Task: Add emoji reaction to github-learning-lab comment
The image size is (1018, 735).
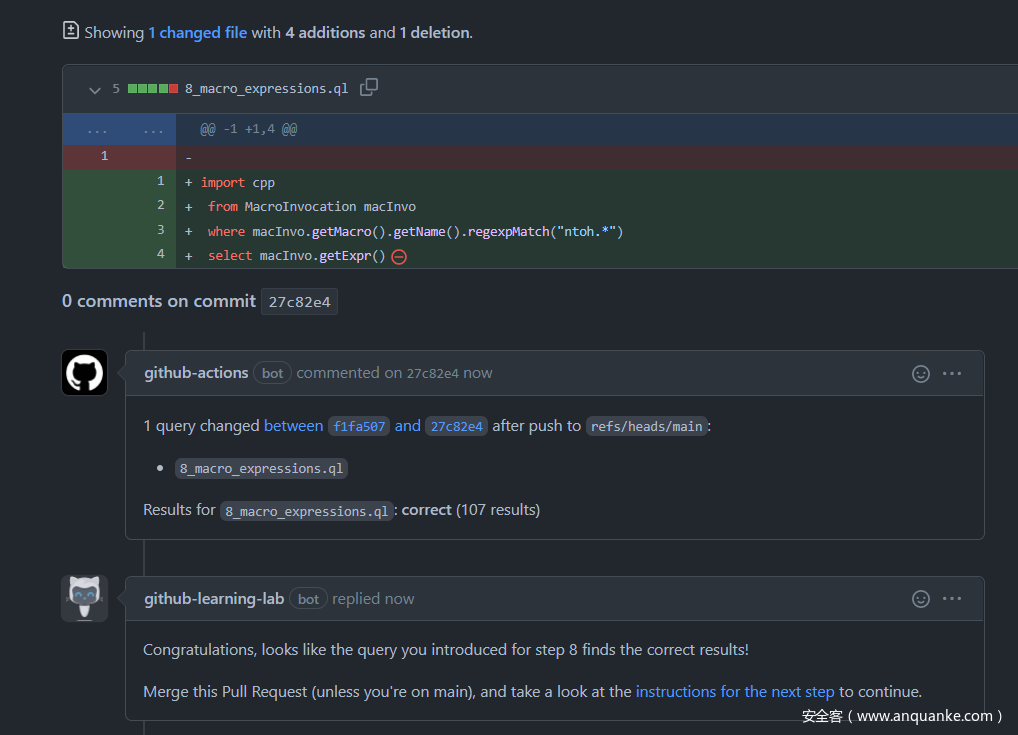Action: tap(921, 599)
